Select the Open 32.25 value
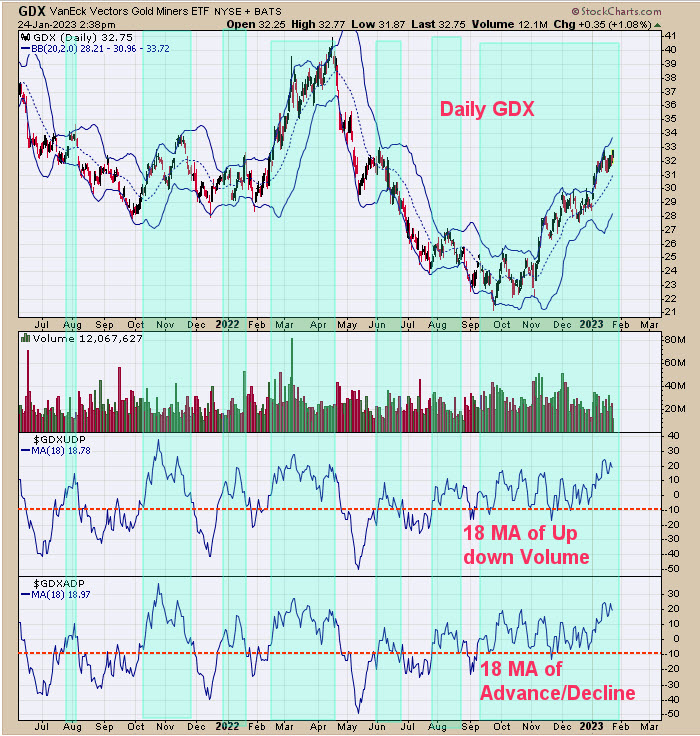This screenshot has width=700, height=736. [x=256, y=24]
